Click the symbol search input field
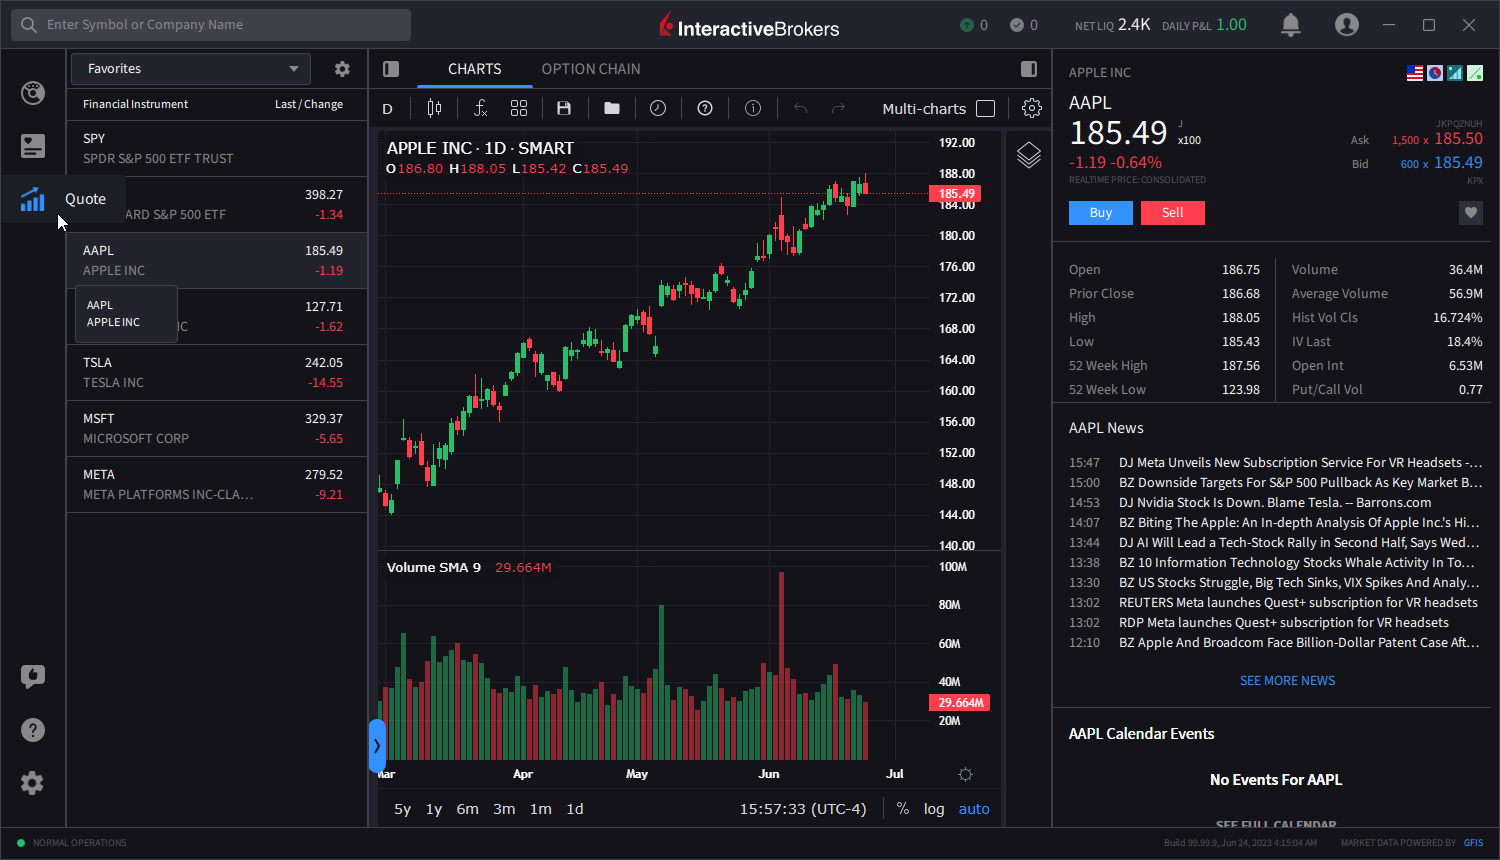Screen dimensions: 1500x860 point(211,25)
